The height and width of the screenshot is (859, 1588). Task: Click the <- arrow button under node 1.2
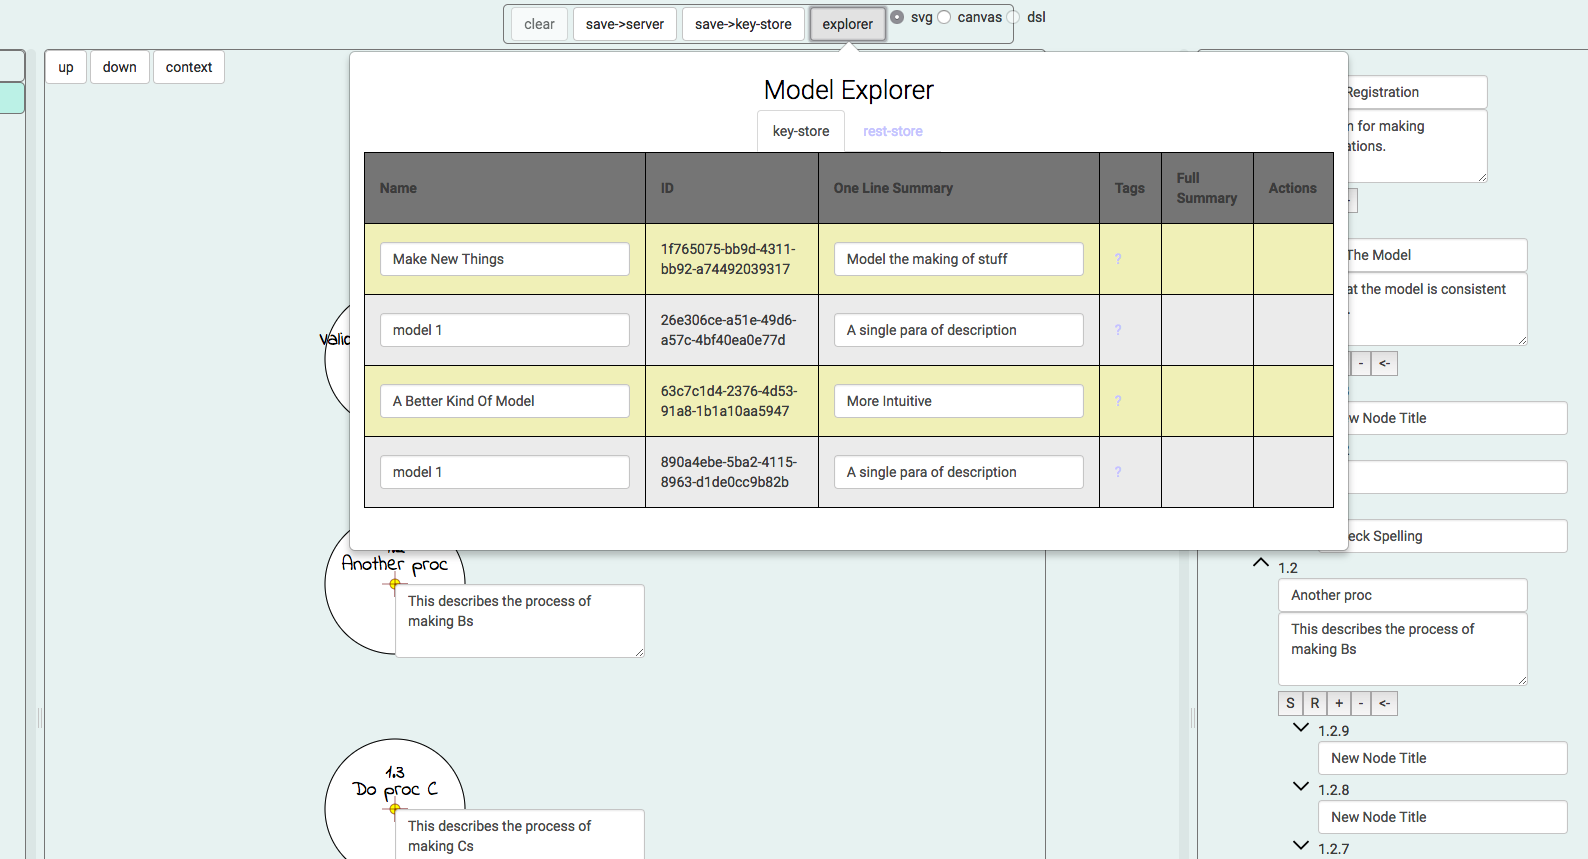pos(1384,703)
